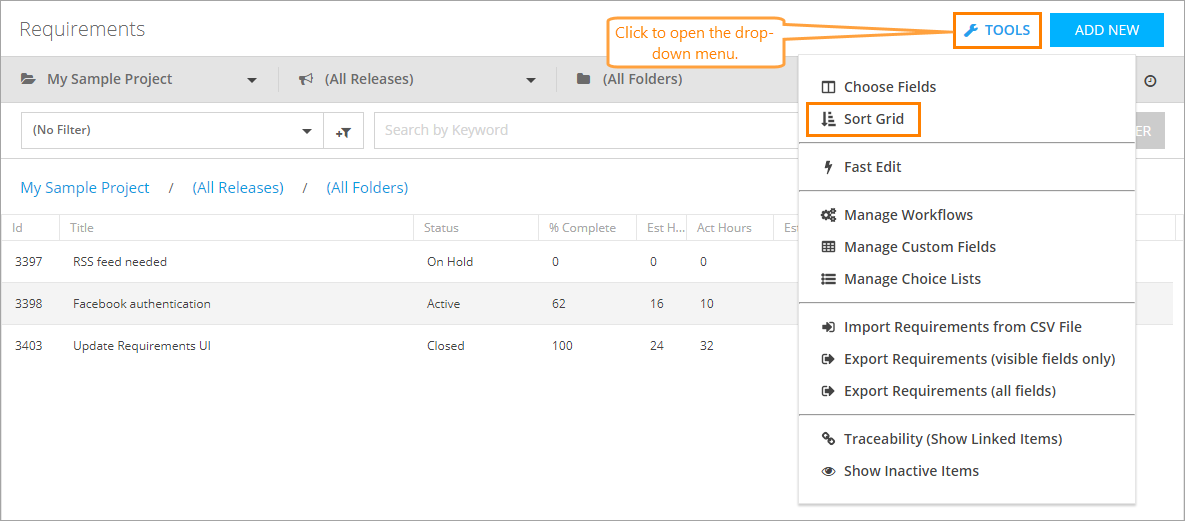
Task: Choose Import Requirements from CSV File
Action: pyautogui.click(x=962, y=327)
